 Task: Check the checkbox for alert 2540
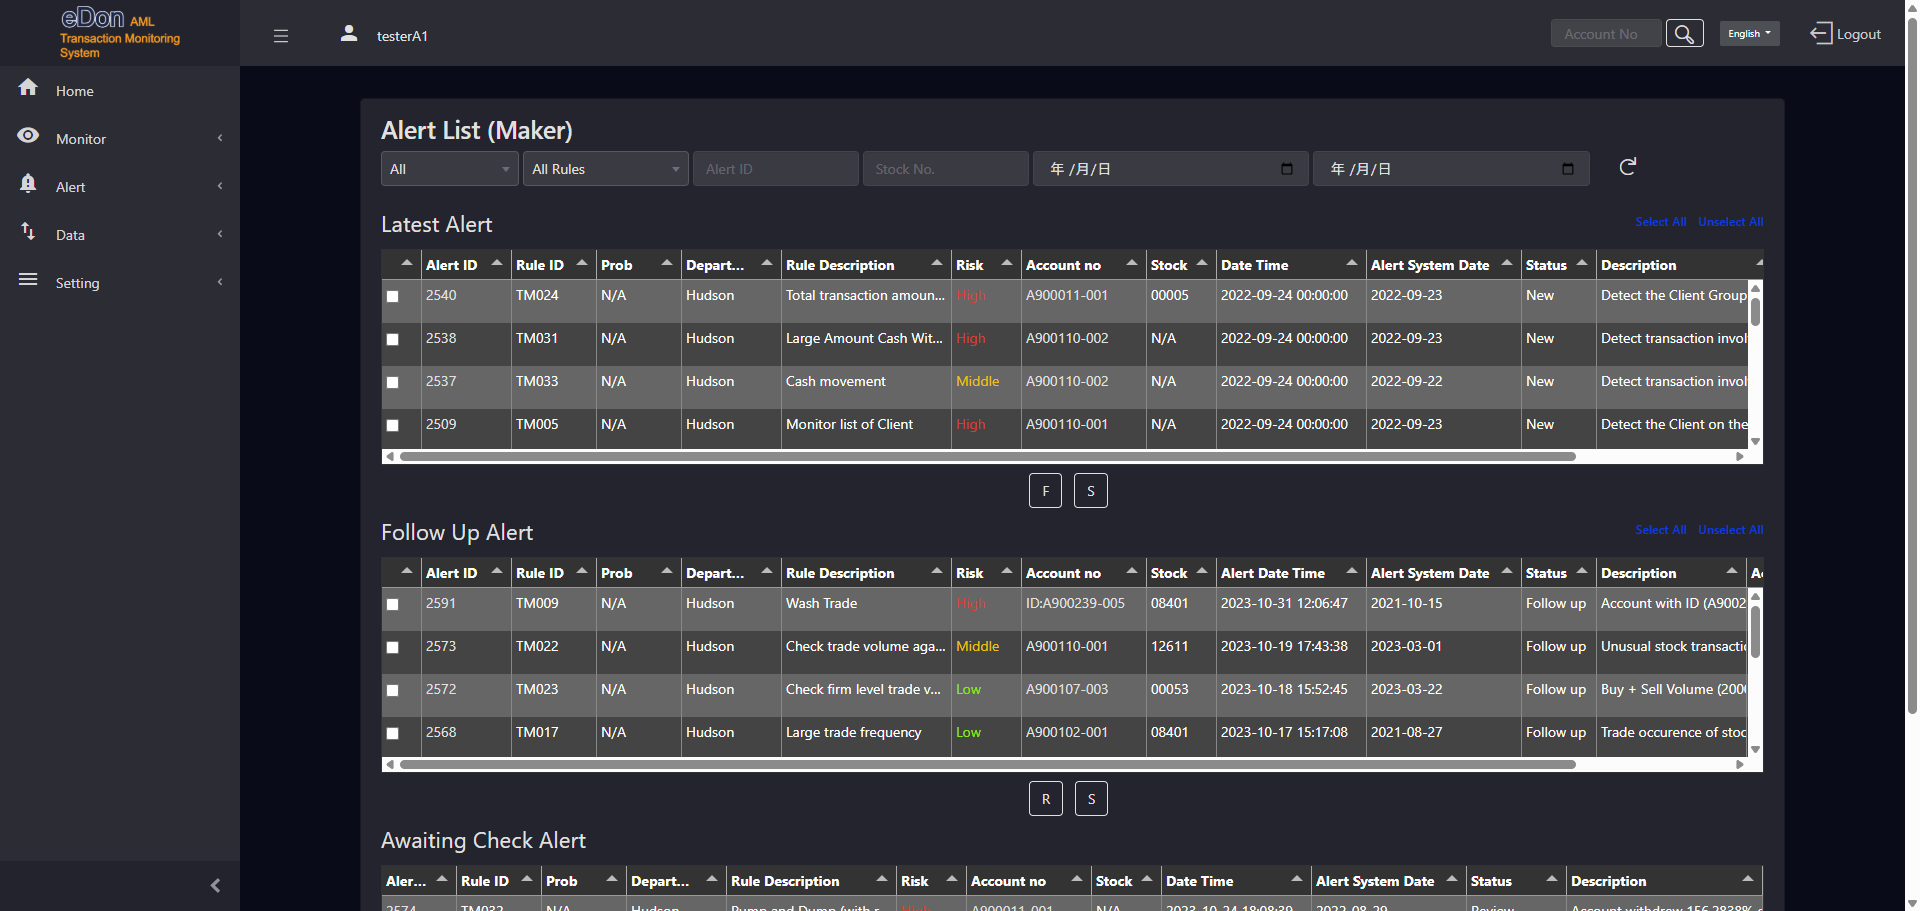(392, 297)
